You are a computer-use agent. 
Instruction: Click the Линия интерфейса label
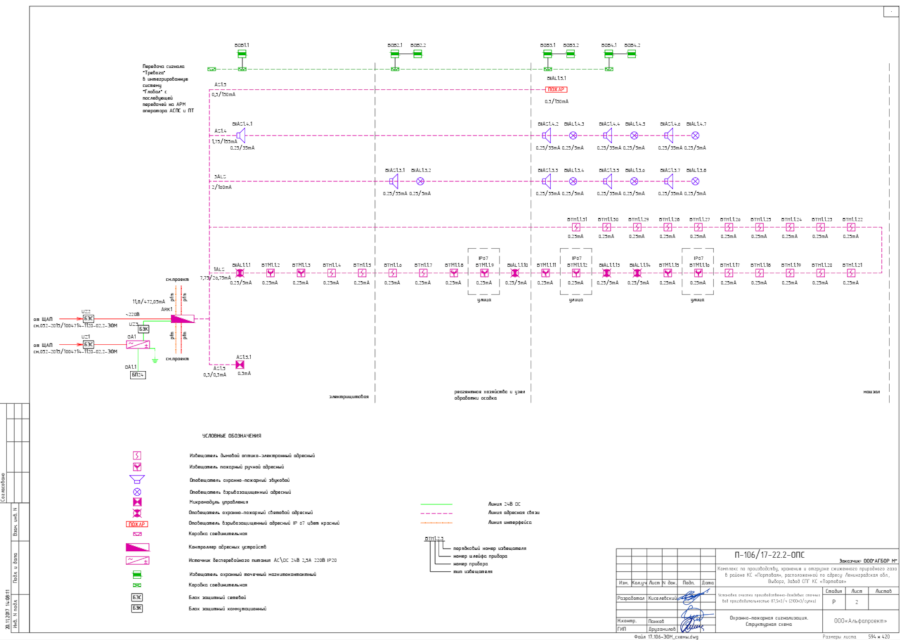tap(510, 523)
